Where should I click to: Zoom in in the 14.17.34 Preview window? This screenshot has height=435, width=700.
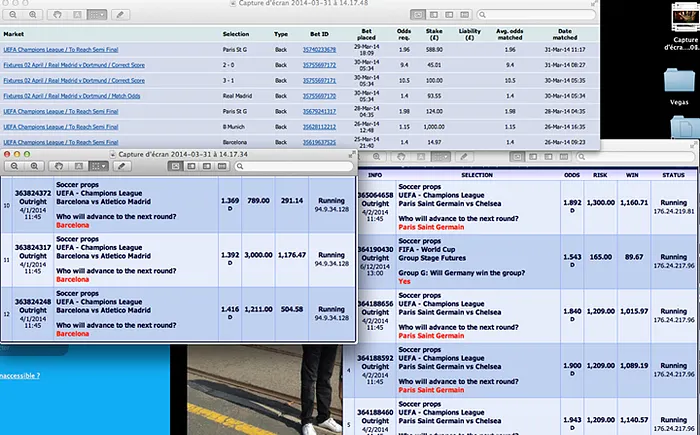click(x=34, y=166)
